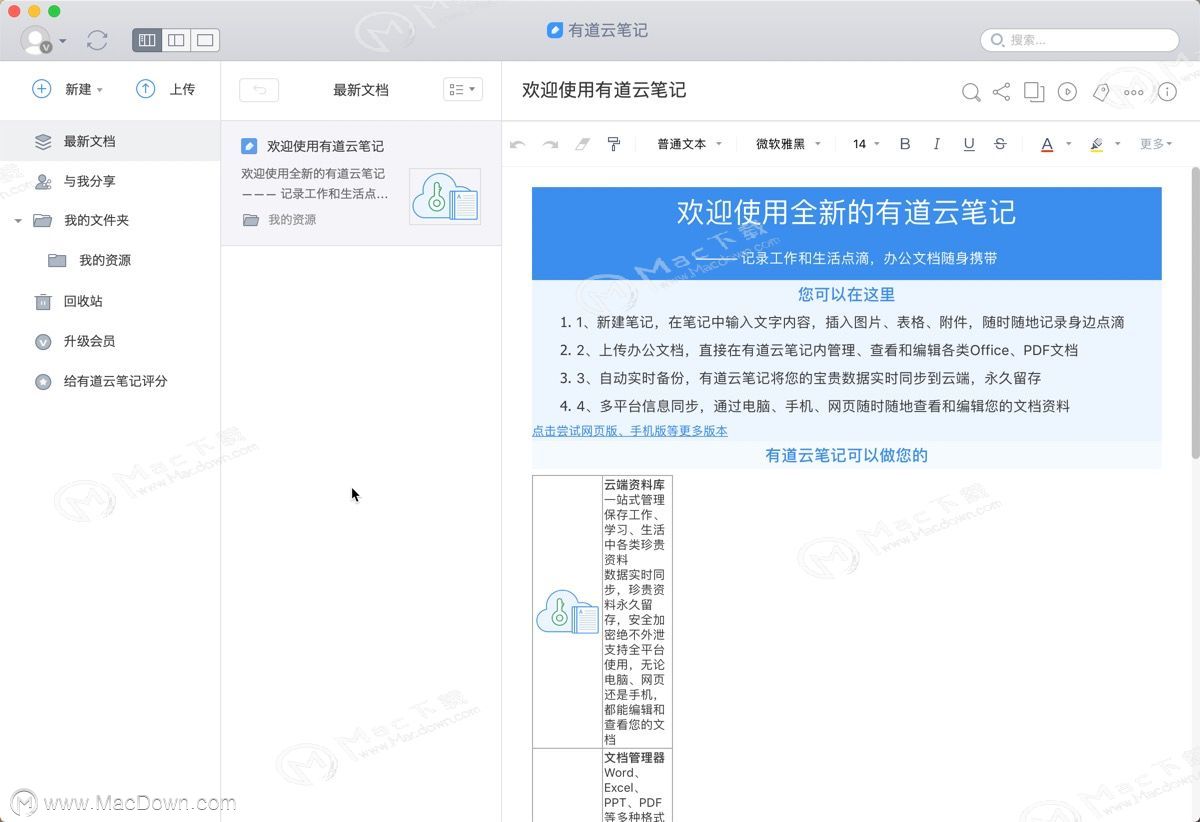
Task: Select 最新文档 in the sidebar
Action: pyautogui.click(x=110, y=141)
